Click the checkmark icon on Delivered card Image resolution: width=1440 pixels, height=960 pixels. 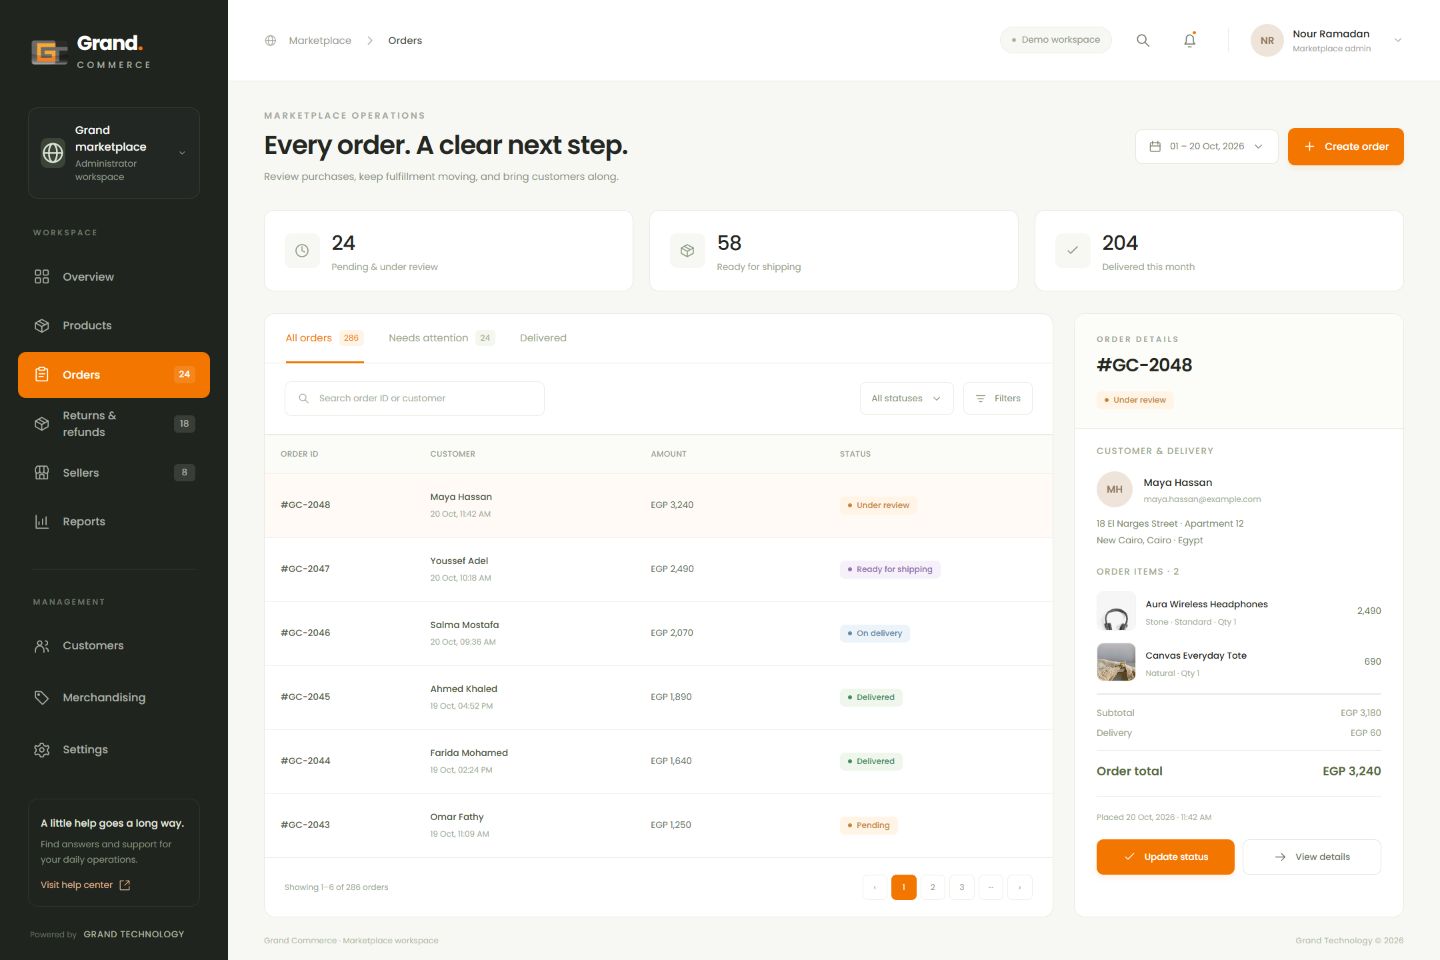1072,251
